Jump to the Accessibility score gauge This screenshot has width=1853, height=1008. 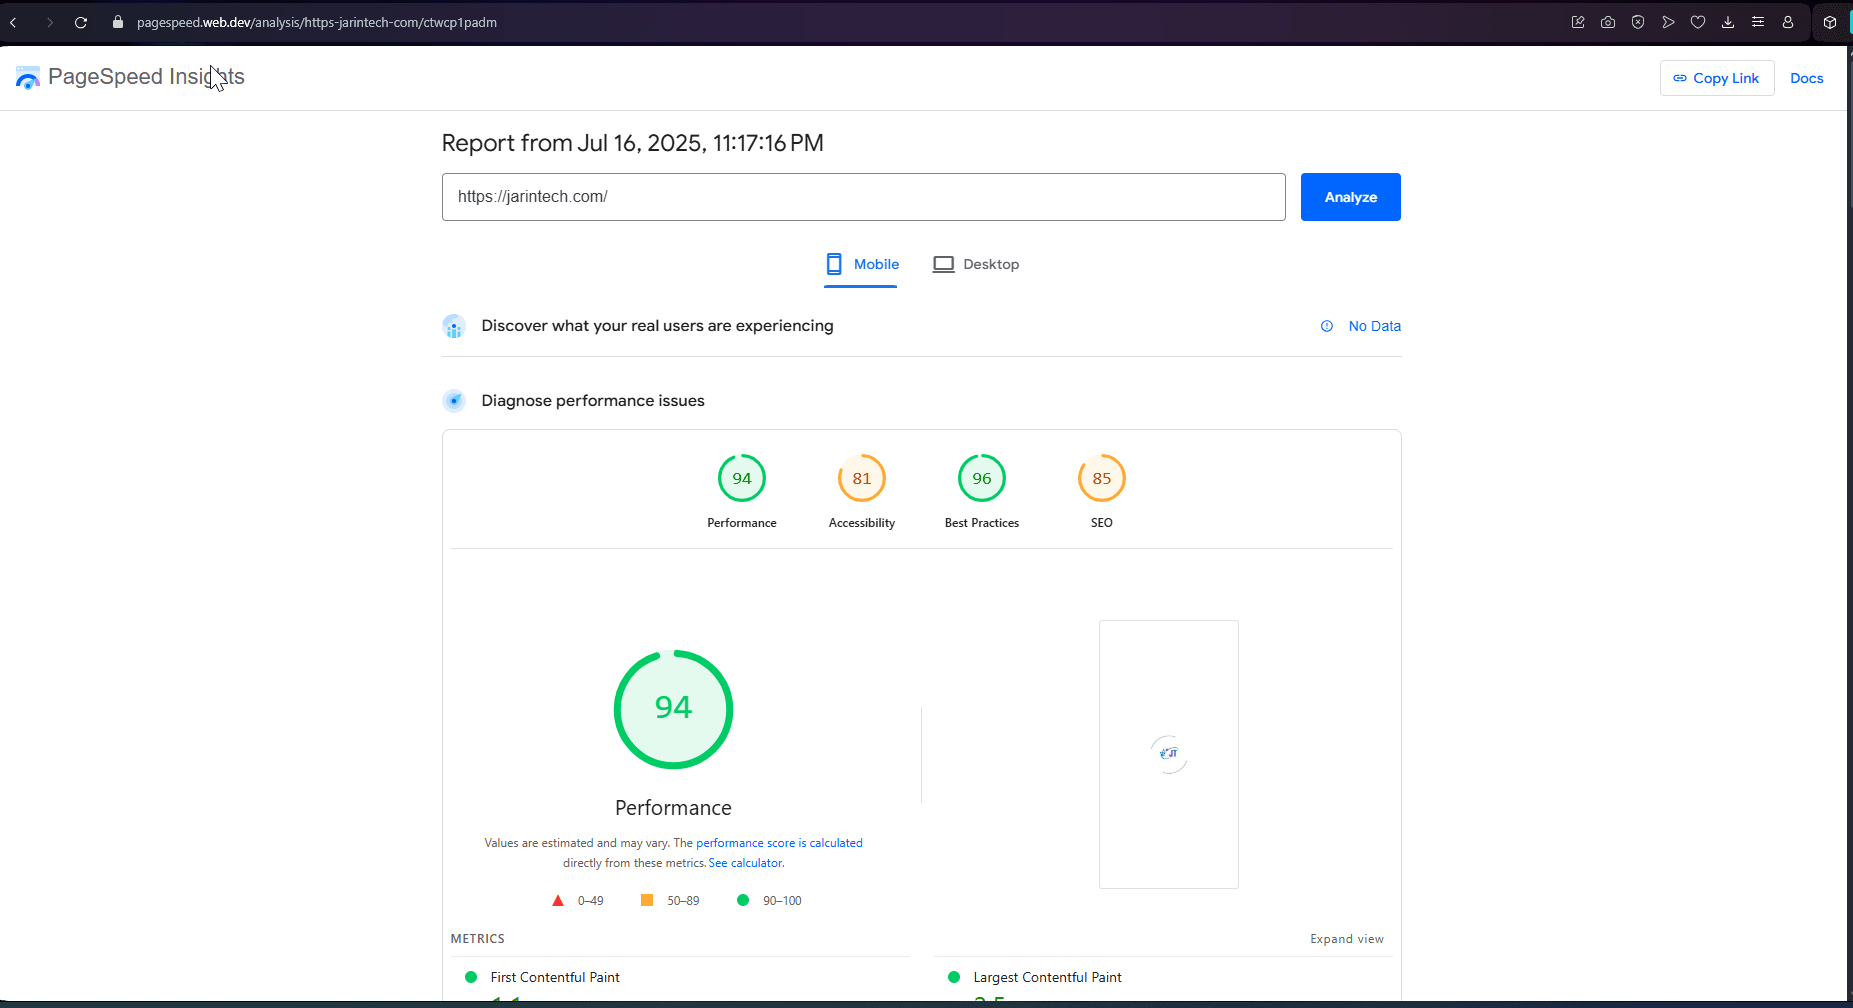(861, 479)
